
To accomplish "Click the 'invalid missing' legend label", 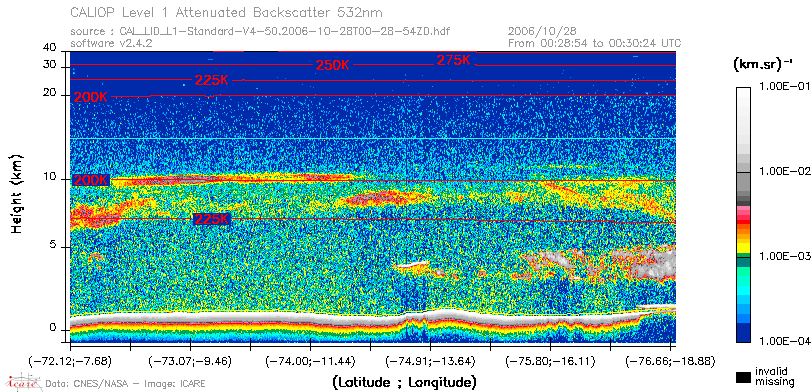I will [774, 377].
